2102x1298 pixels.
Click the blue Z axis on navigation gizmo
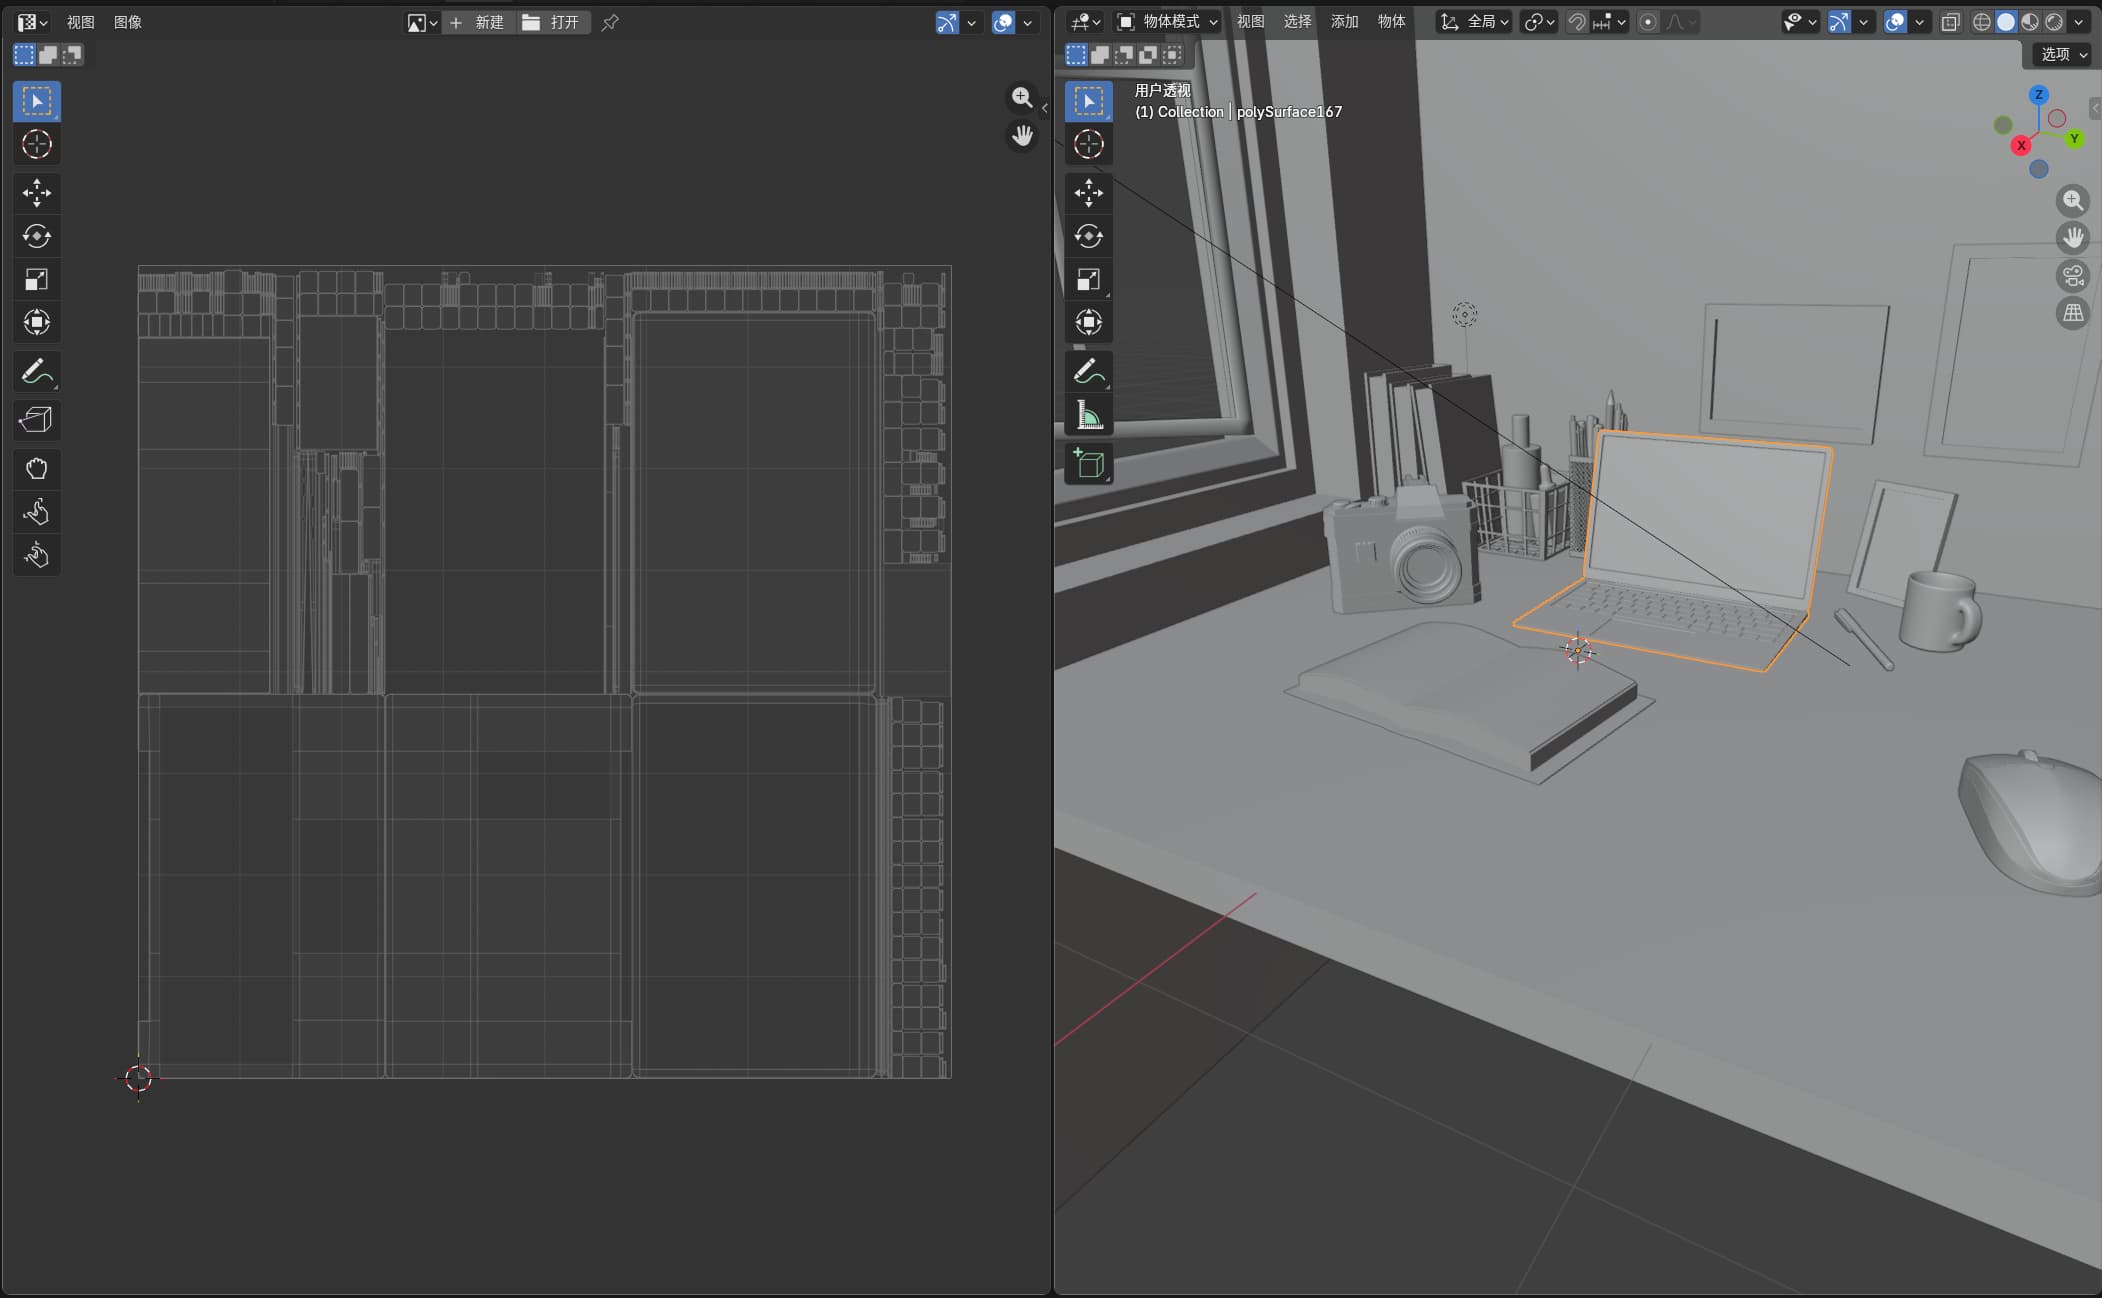click(2038, 95)
